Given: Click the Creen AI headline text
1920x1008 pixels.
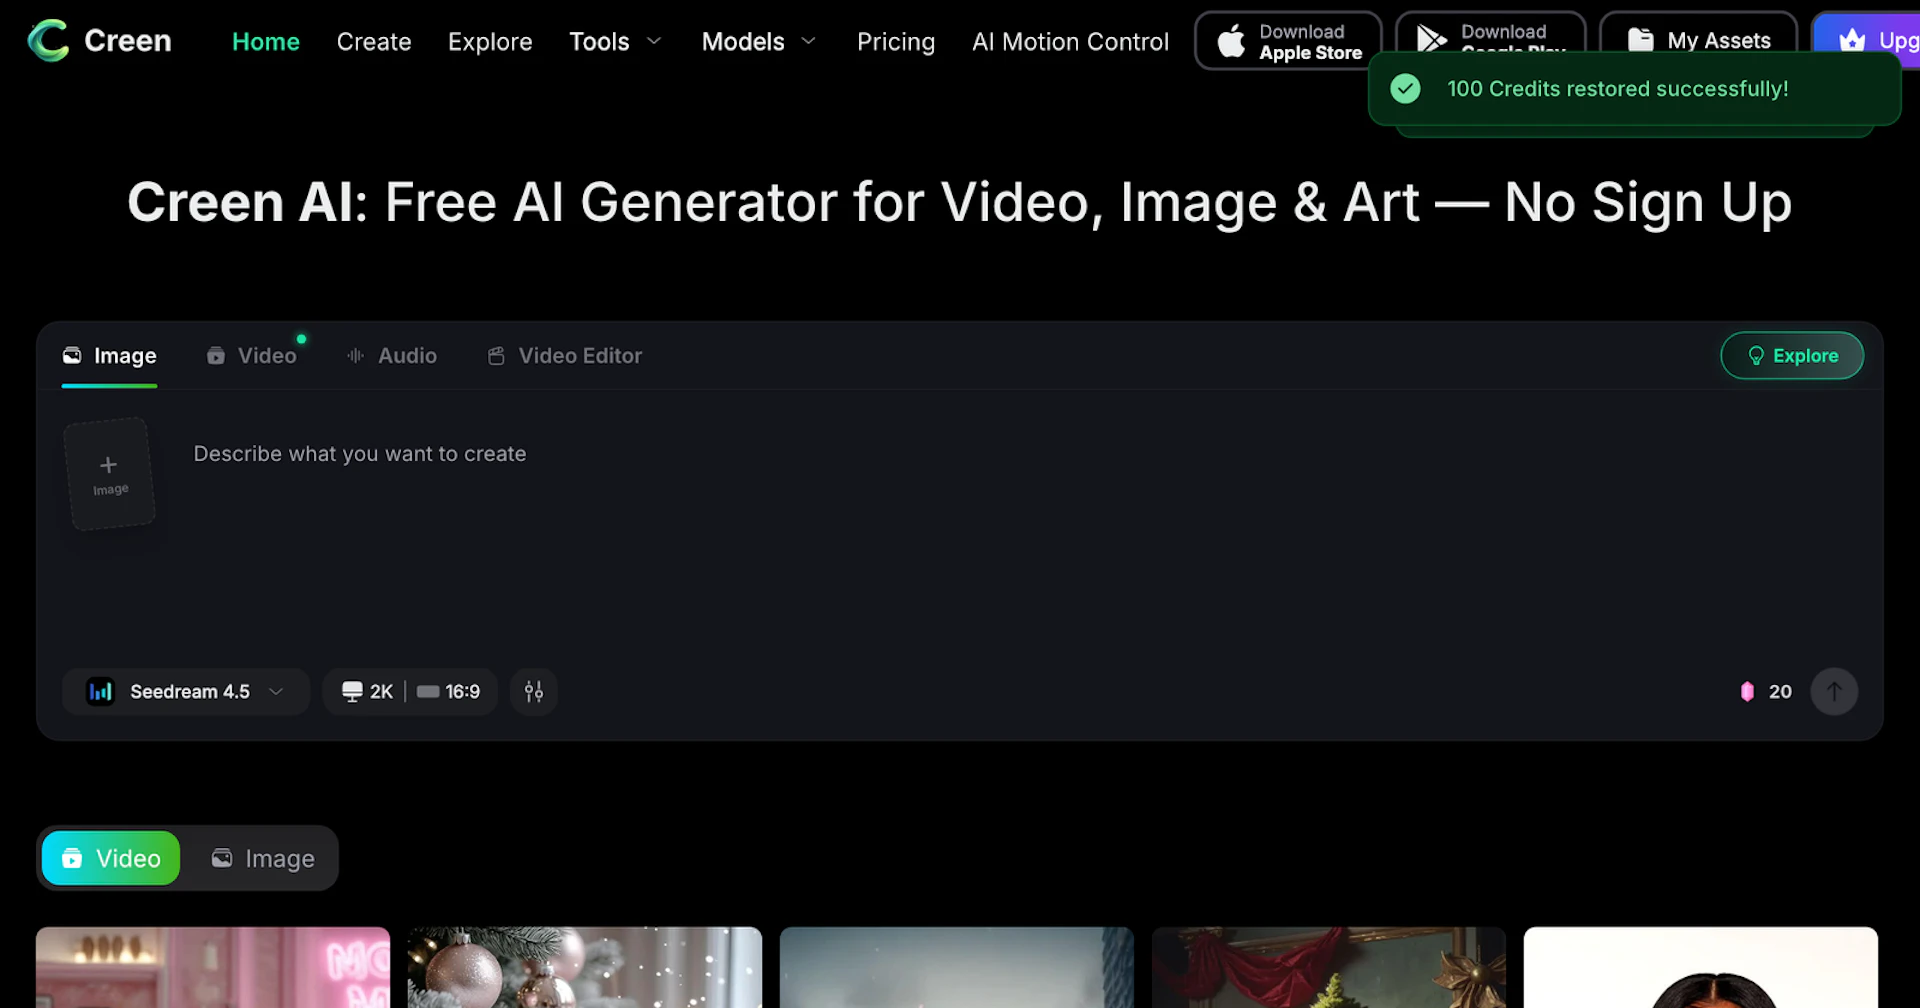Looking at the screenshot, I should [x=959, y=203].
